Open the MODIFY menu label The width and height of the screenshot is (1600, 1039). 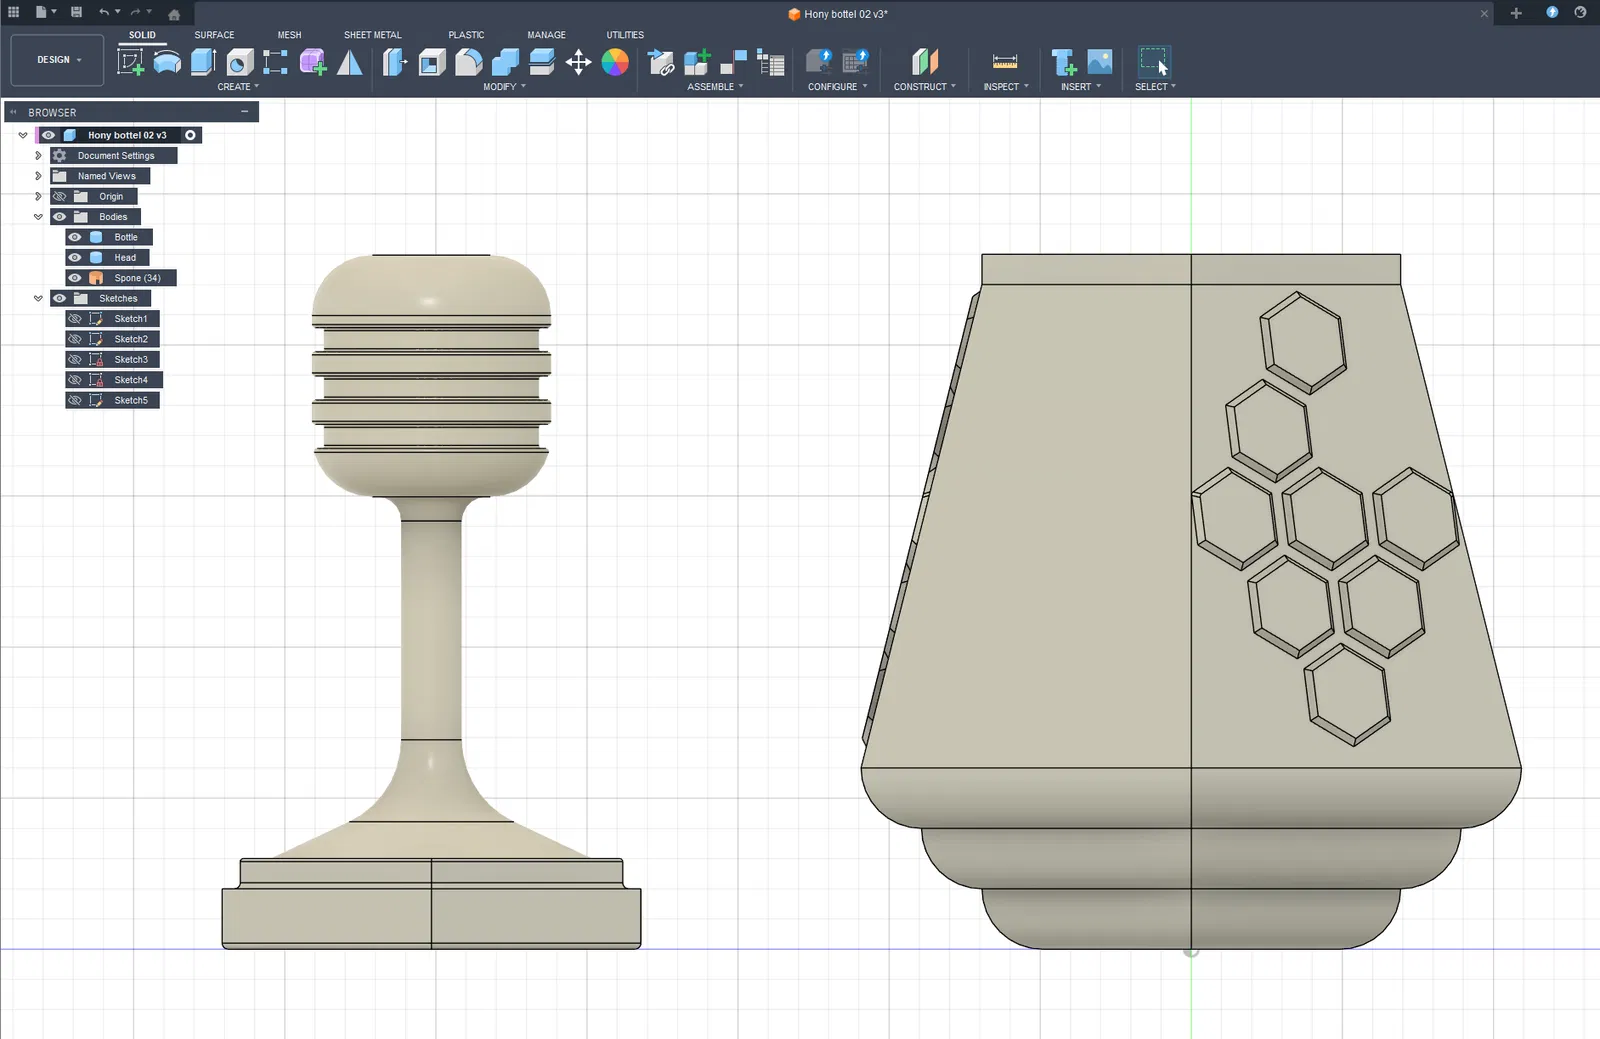pos(503,87)
